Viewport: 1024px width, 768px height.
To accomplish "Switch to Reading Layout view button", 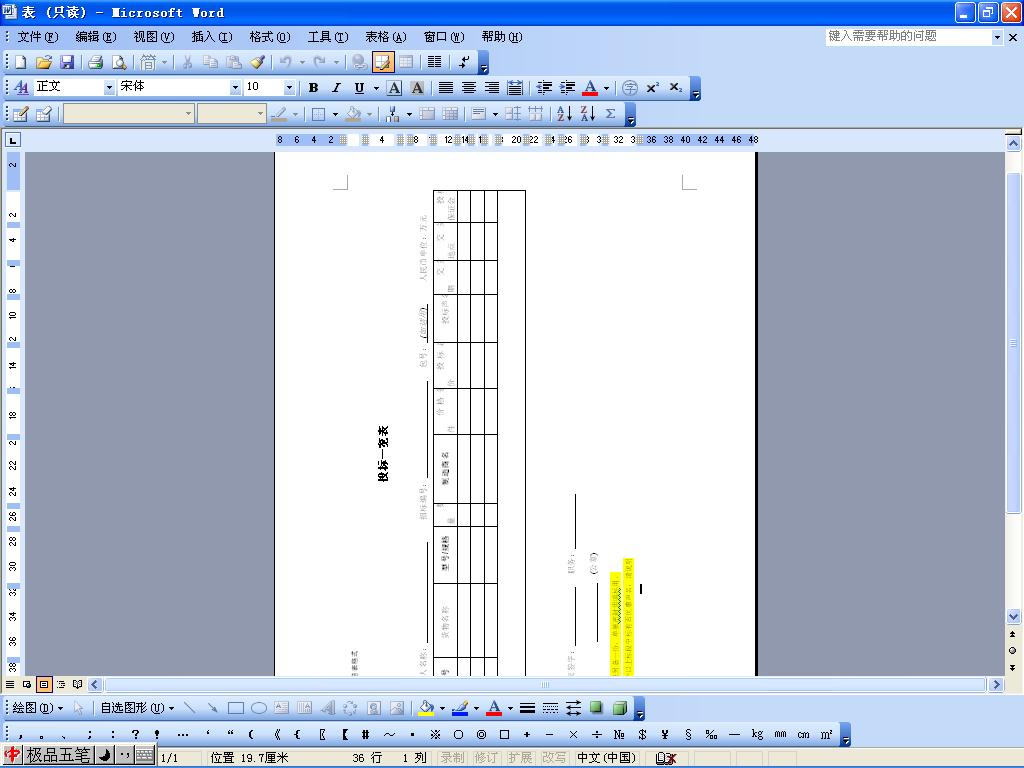I will click(x=78, y=684).
